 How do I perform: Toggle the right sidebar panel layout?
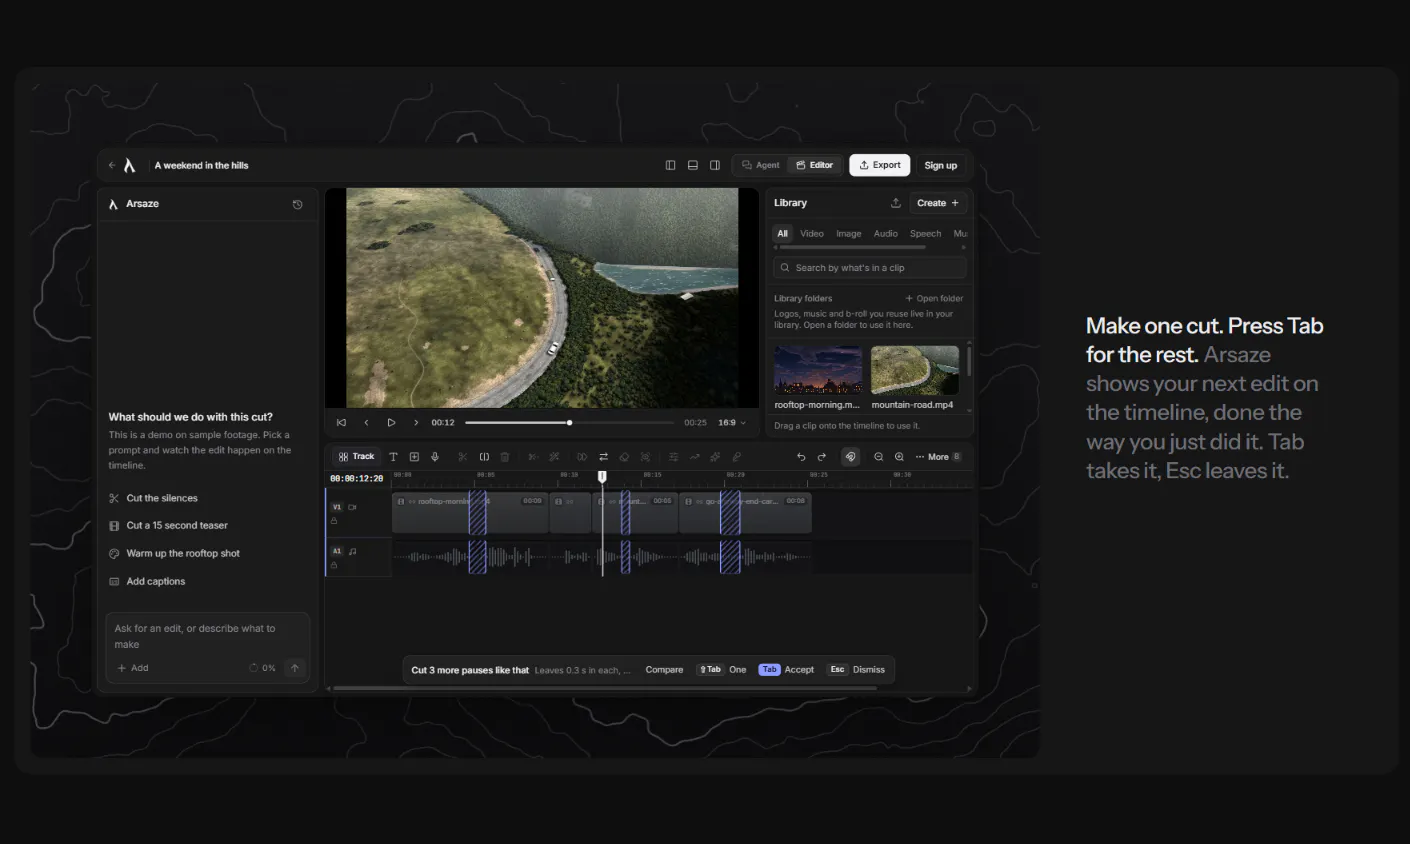(715, 165)
